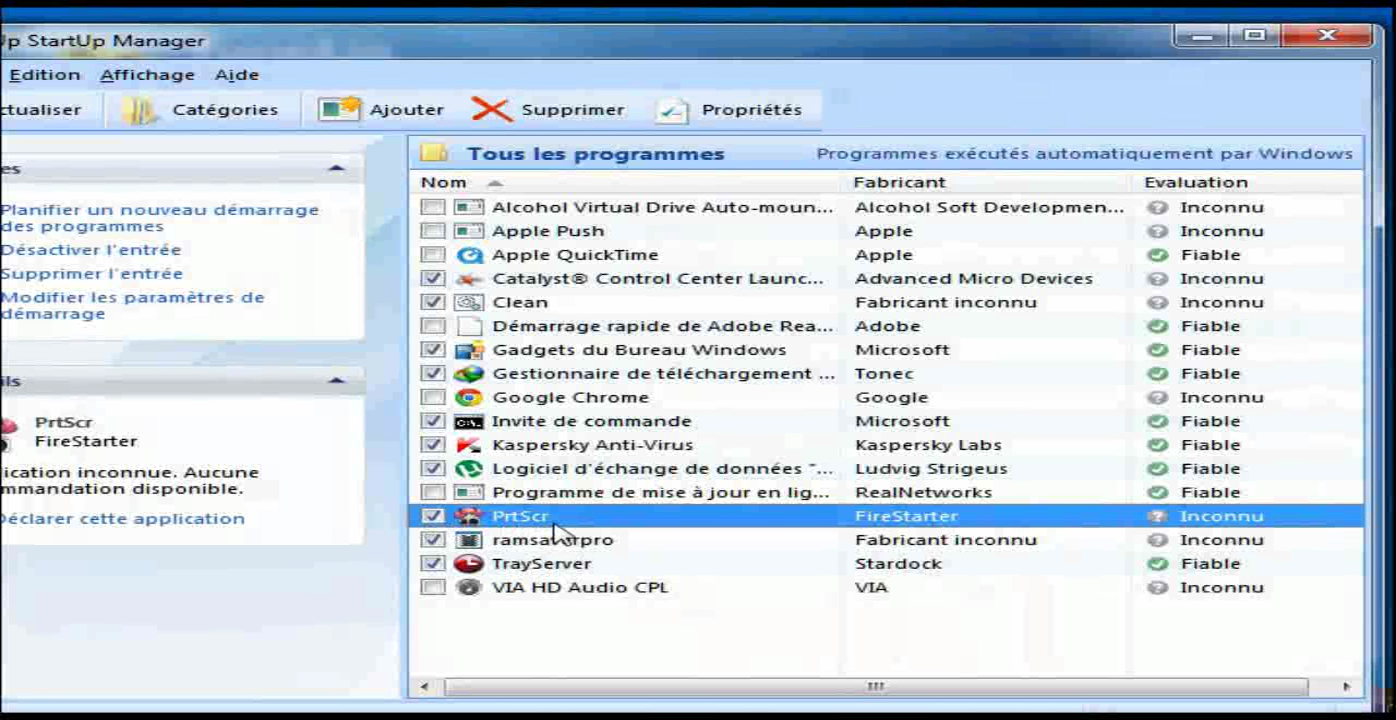Click the Catalyst Control Center icon
The image size is (1396, 720).
[469, 279]
